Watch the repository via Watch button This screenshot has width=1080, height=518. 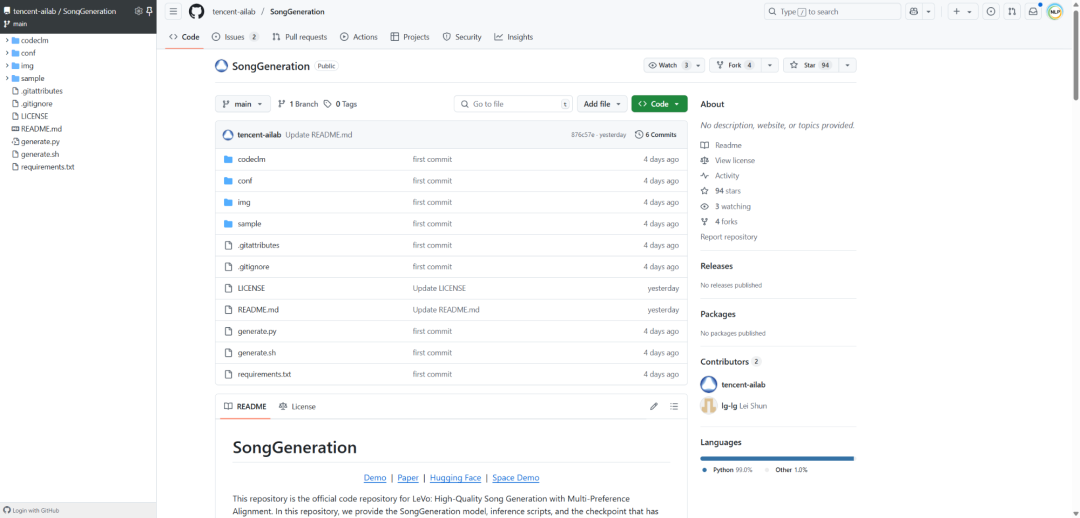click(x=667, y=65)
